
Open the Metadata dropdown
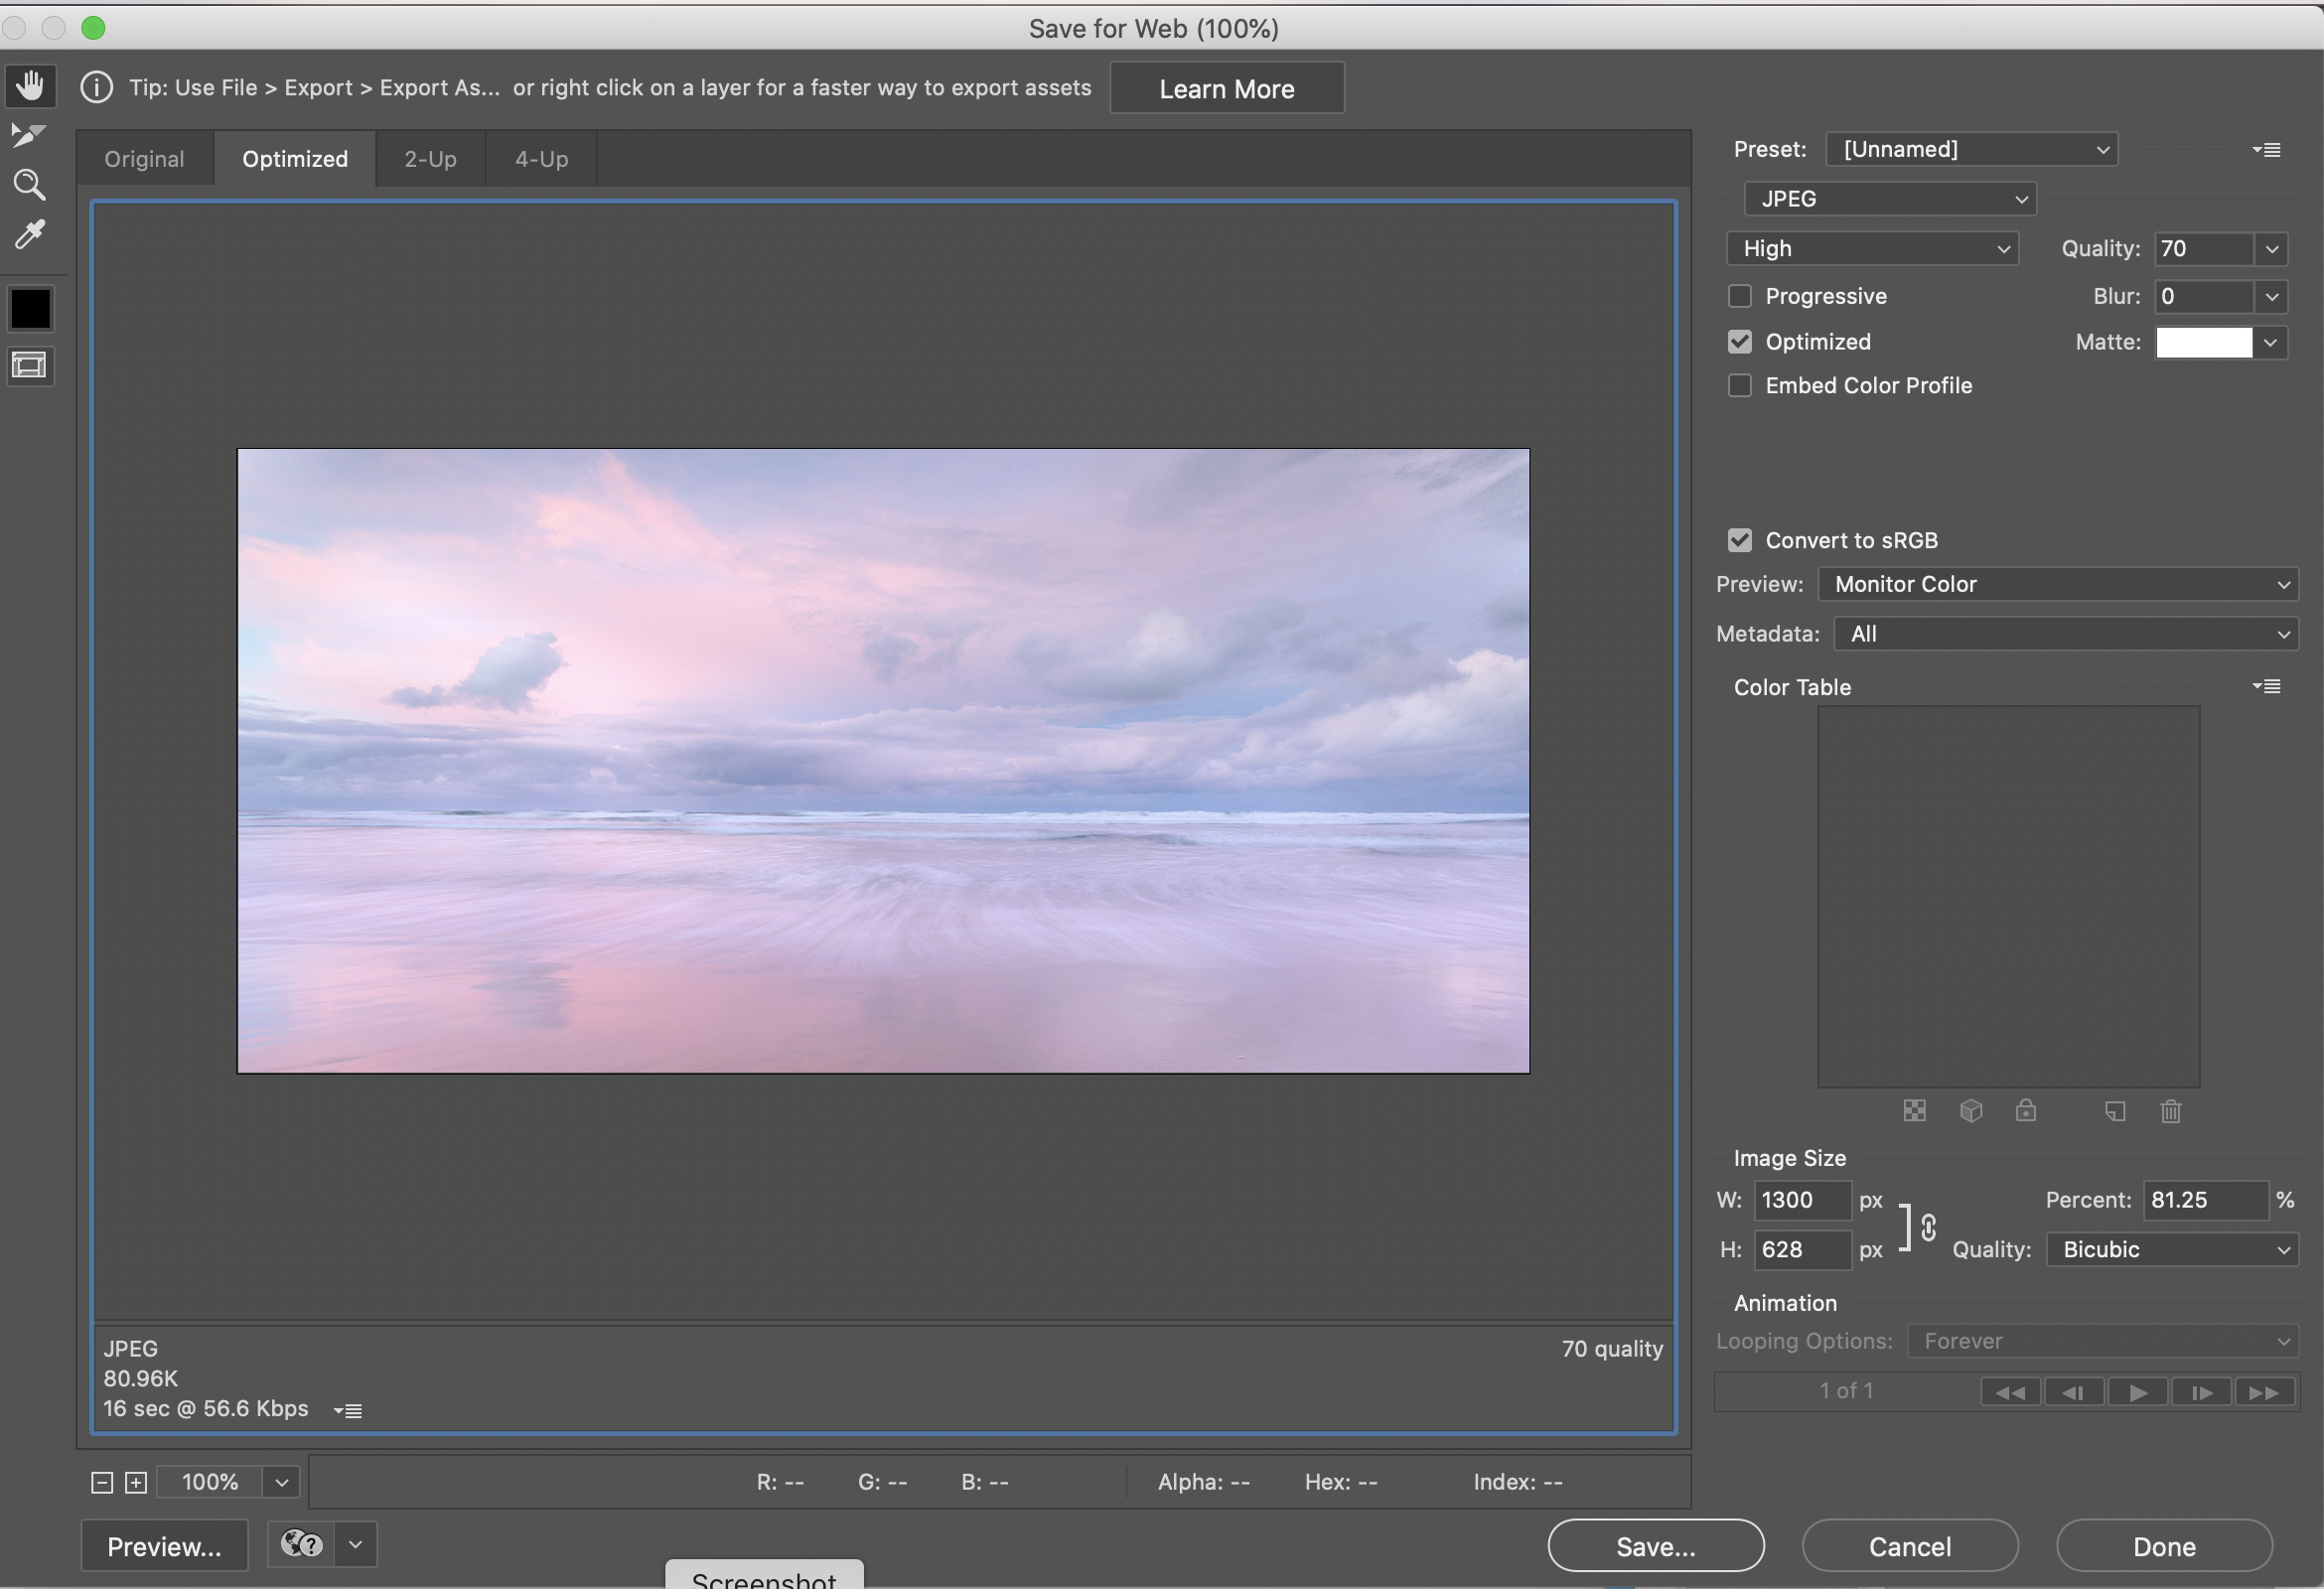point(2066,634)
